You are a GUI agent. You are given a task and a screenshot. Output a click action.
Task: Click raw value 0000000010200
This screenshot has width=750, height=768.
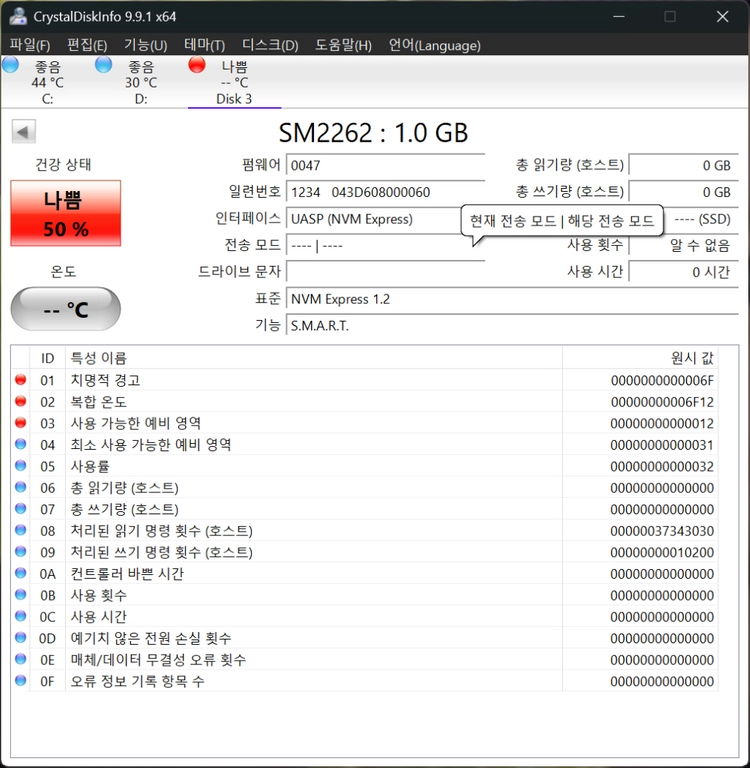(x=662, y=552)
